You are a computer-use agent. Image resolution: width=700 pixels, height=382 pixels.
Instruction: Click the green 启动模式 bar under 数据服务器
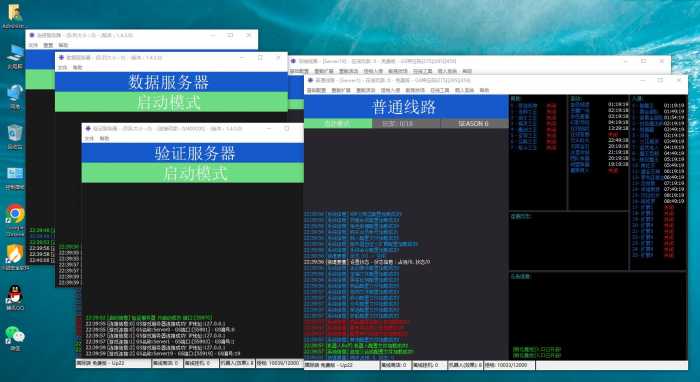point(171,102)
